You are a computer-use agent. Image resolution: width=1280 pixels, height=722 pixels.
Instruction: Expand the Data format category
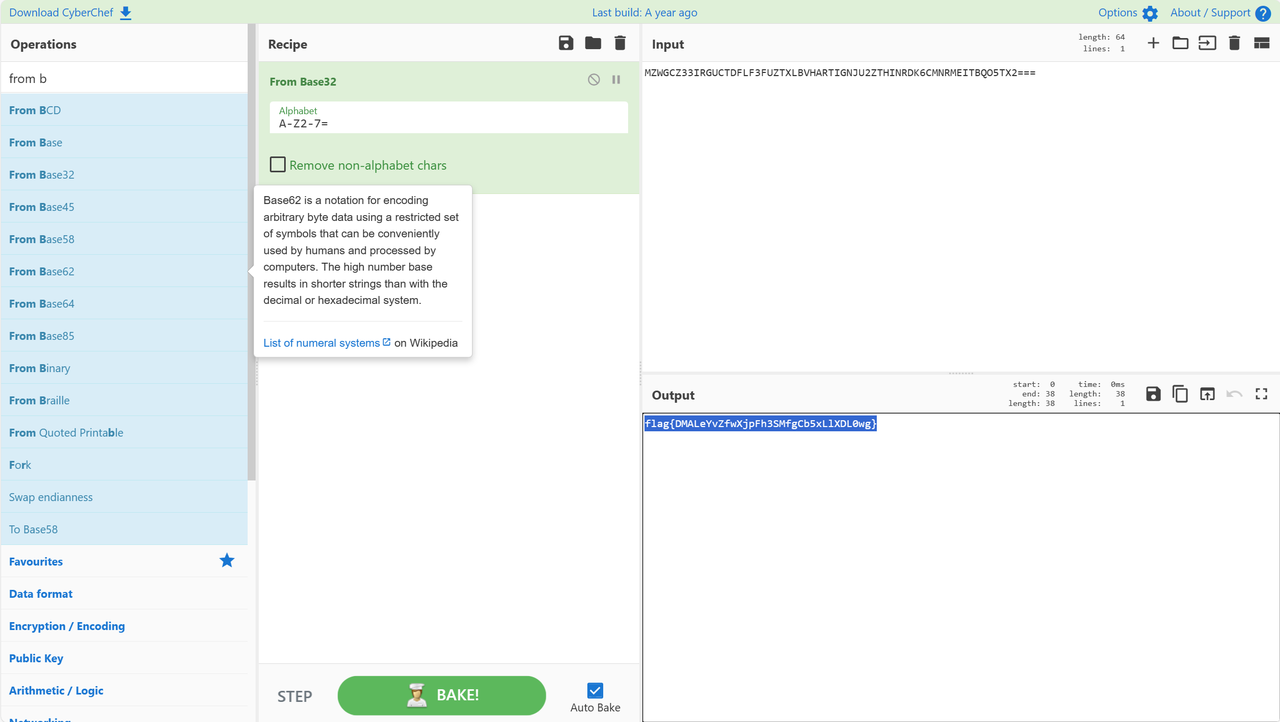(41, 594)
